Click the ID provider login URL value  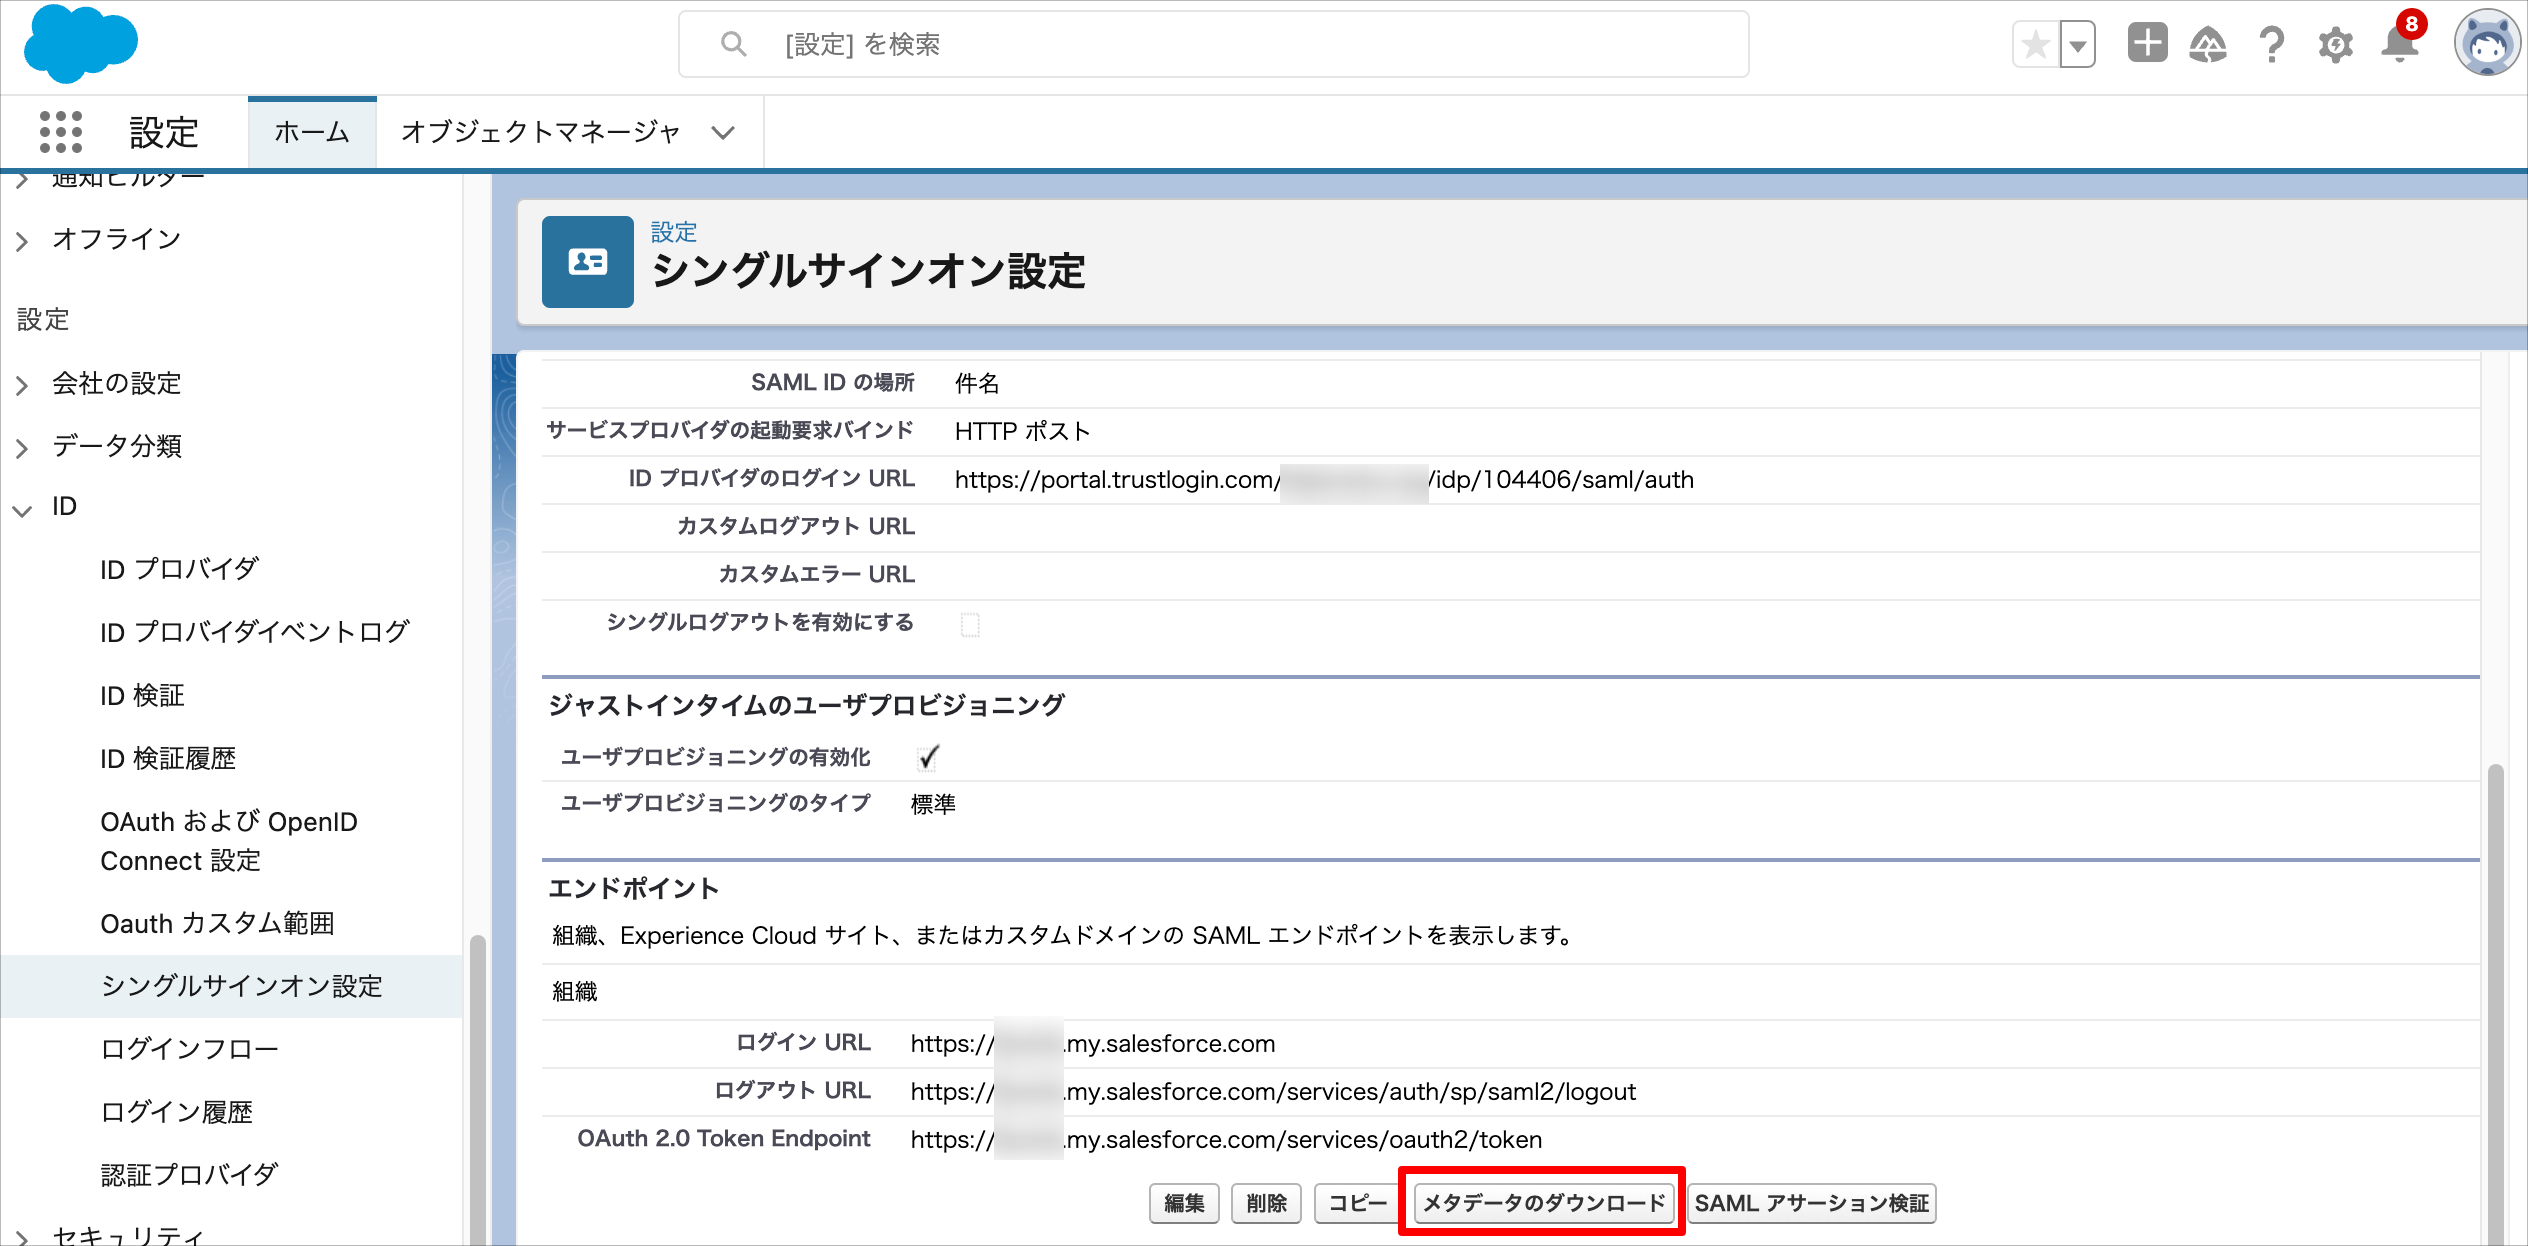[x=1324, y=480]
